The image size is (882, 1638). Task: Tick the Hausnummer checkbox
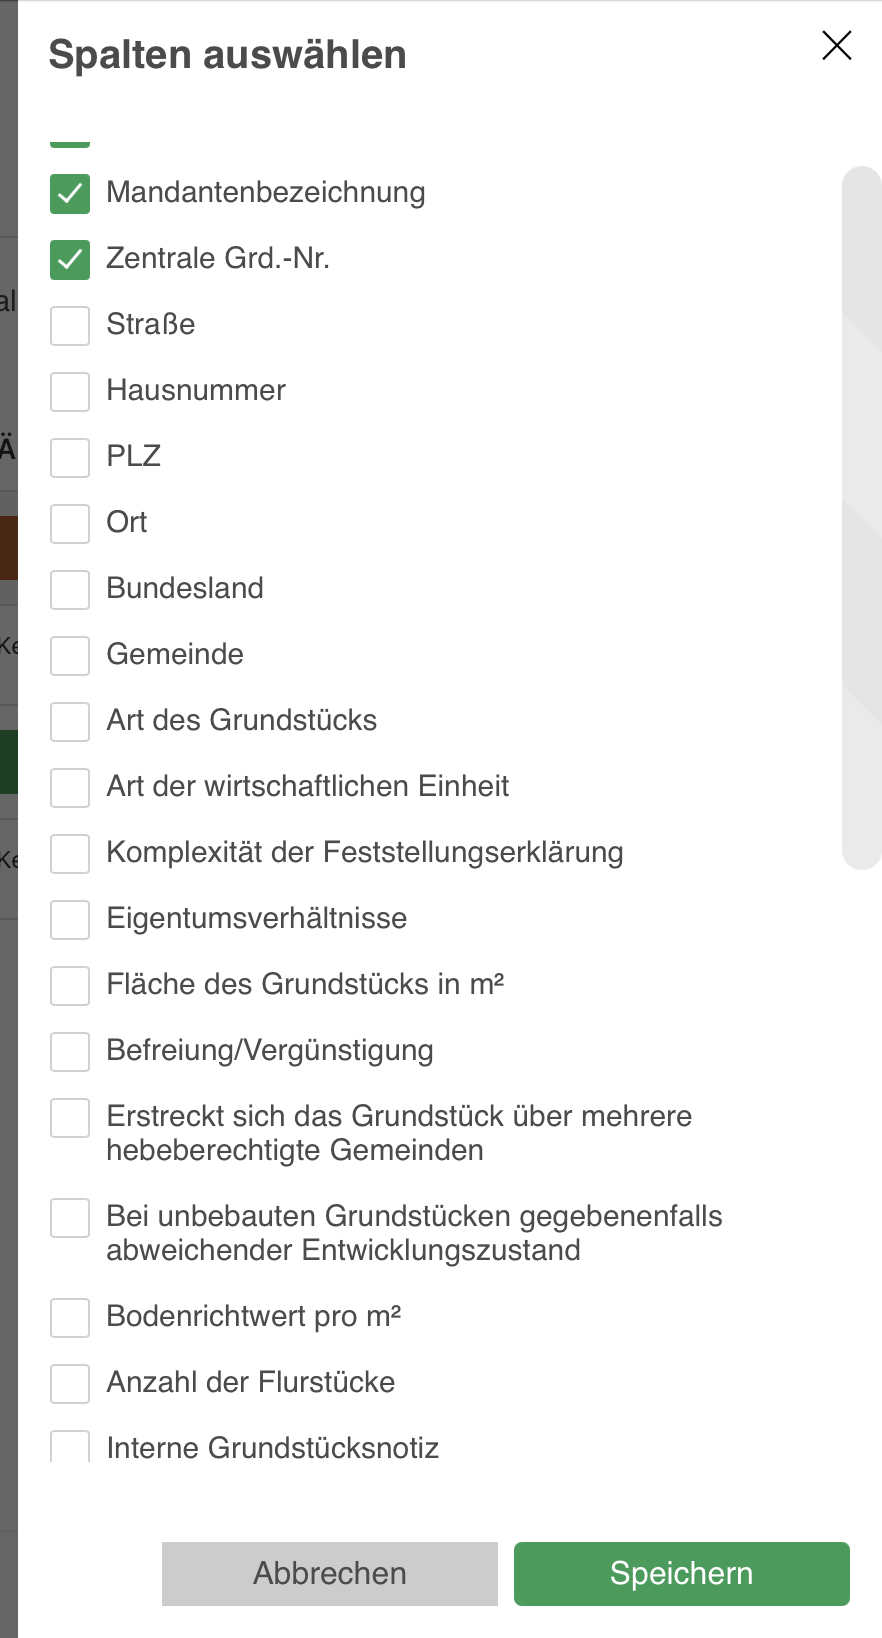pyautogui.click(x=70, y=392)
